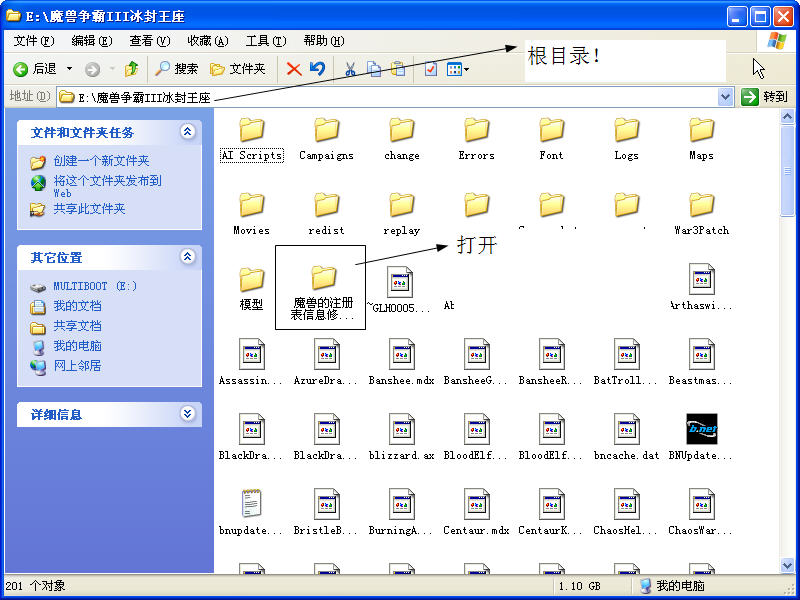800x600 pixels.
Task: Open the 搜索 search tool
Action: pos(176,69)
